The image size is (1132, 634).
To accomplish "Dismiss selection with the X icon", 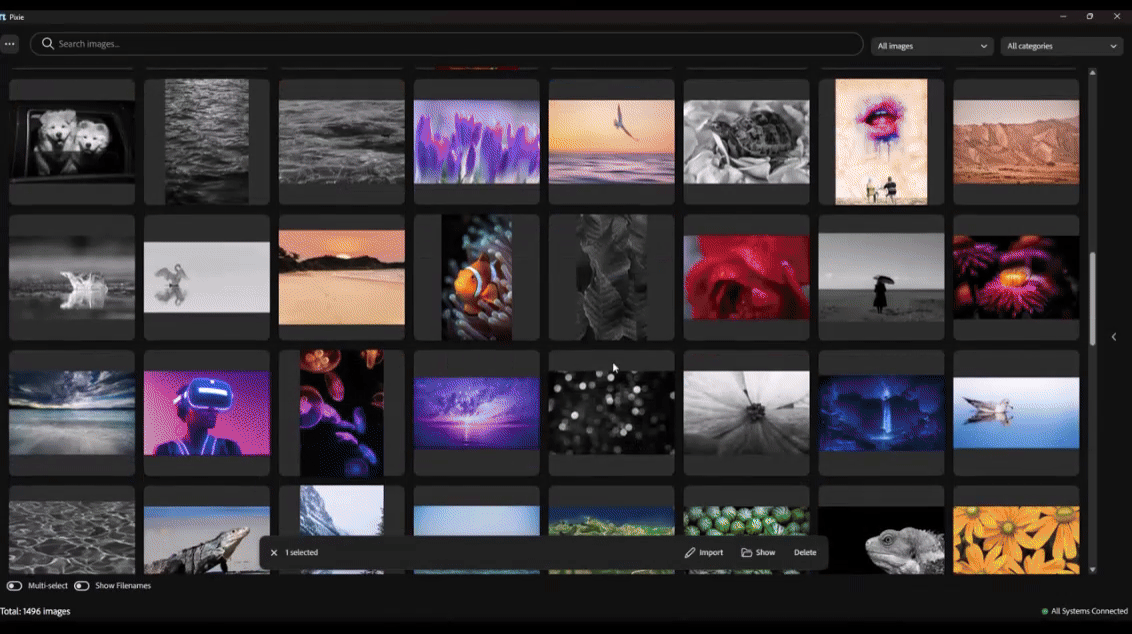I will (x=274, y=553).
